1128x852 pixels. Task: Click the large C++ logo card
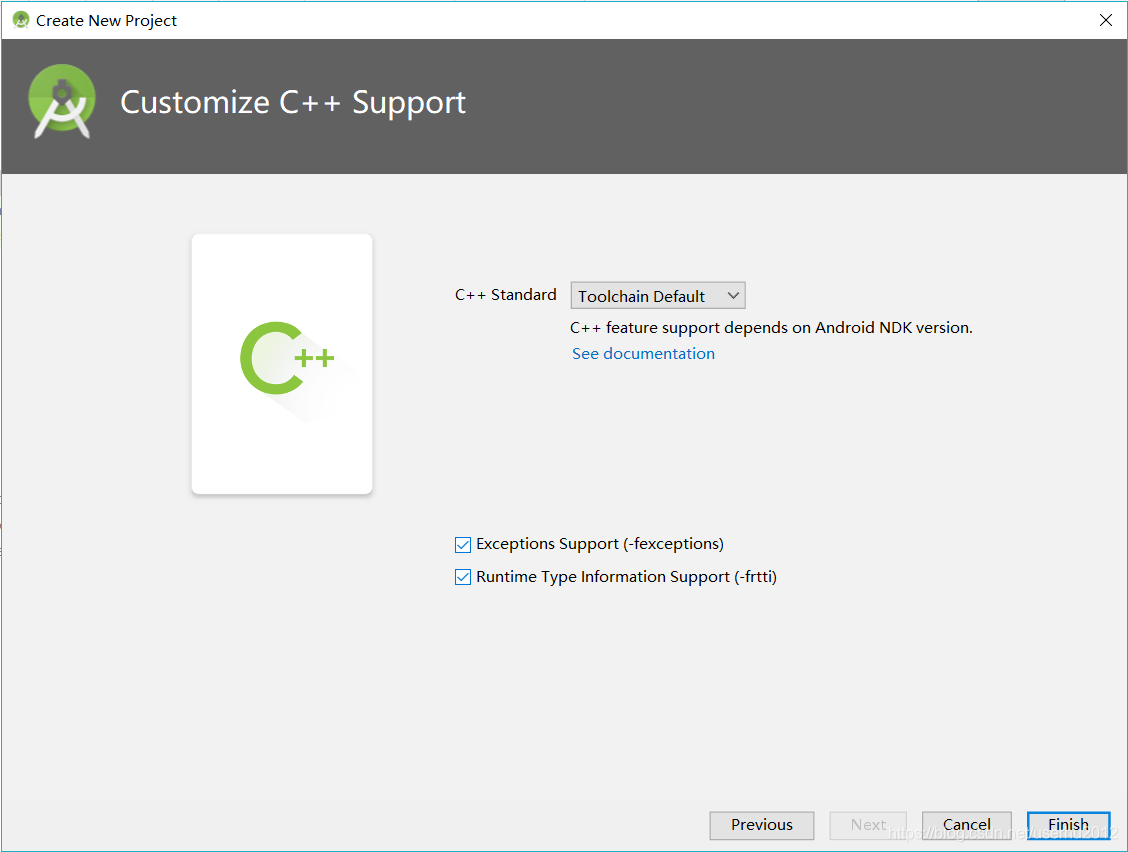[281, 363]
